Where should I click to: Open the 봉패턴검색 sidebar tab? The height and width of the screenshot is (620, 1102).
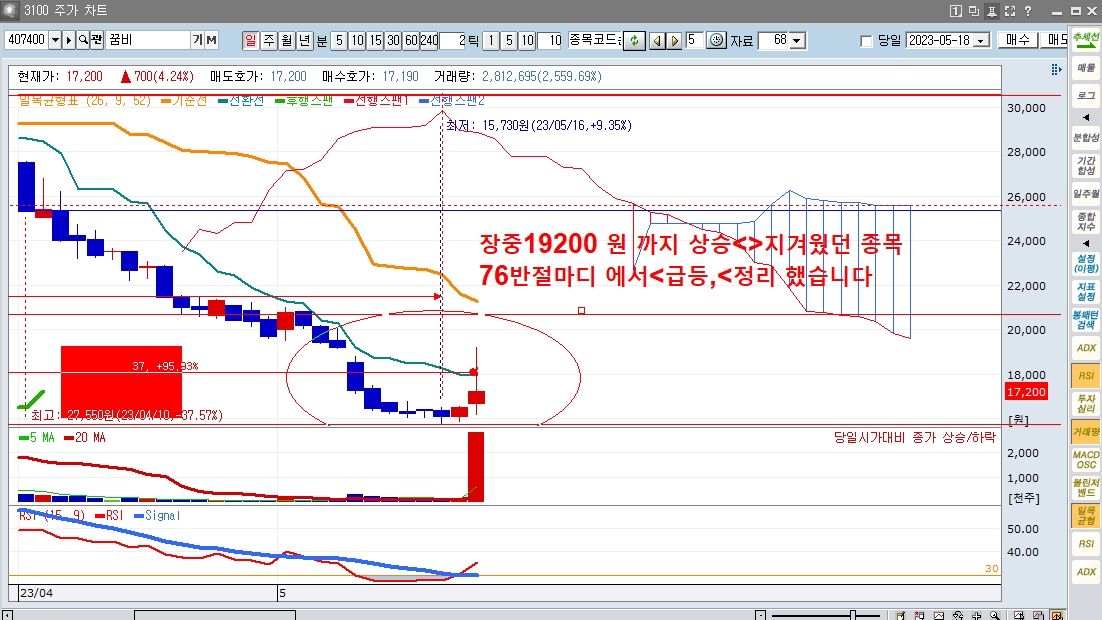tap(1086, 320)
